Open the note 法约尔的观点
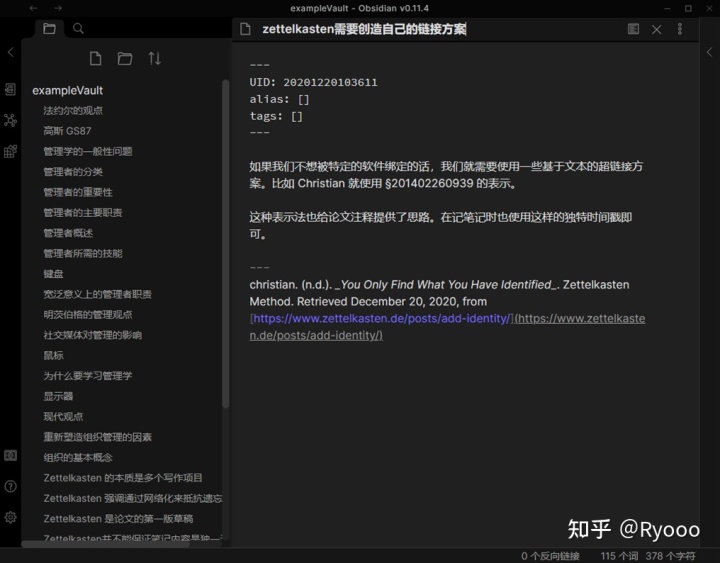 click(x=73, y=111)
